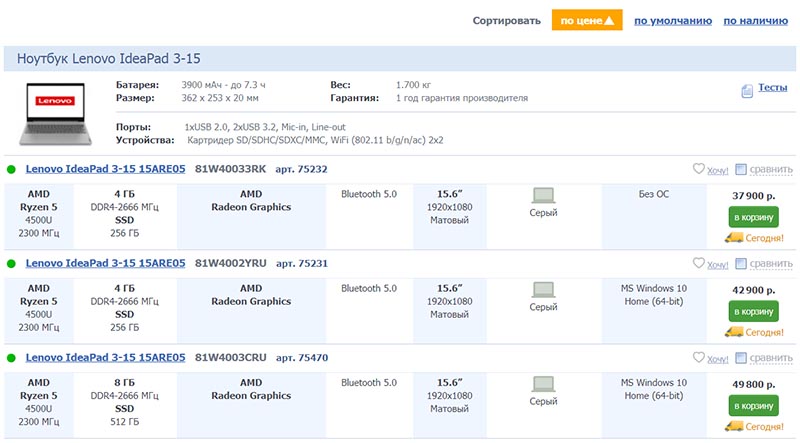Add item 75231 to wishlist via Хочу
This screenshot has height=443, width=800.
[717, 265]
